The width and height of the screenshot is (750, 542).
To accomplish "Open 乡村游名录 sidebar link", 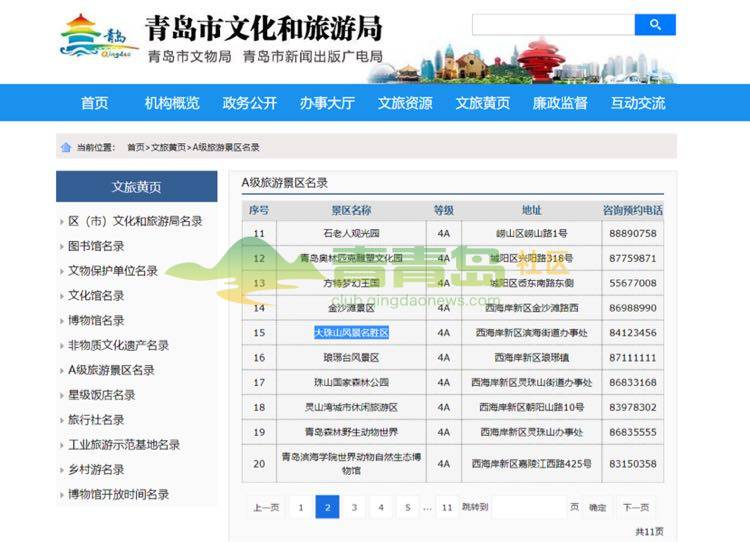I will point(96,469).
